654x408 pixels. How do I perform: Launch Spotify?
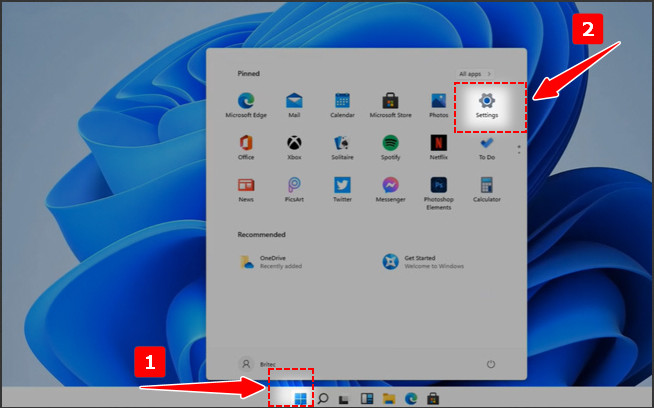point(390,147)
